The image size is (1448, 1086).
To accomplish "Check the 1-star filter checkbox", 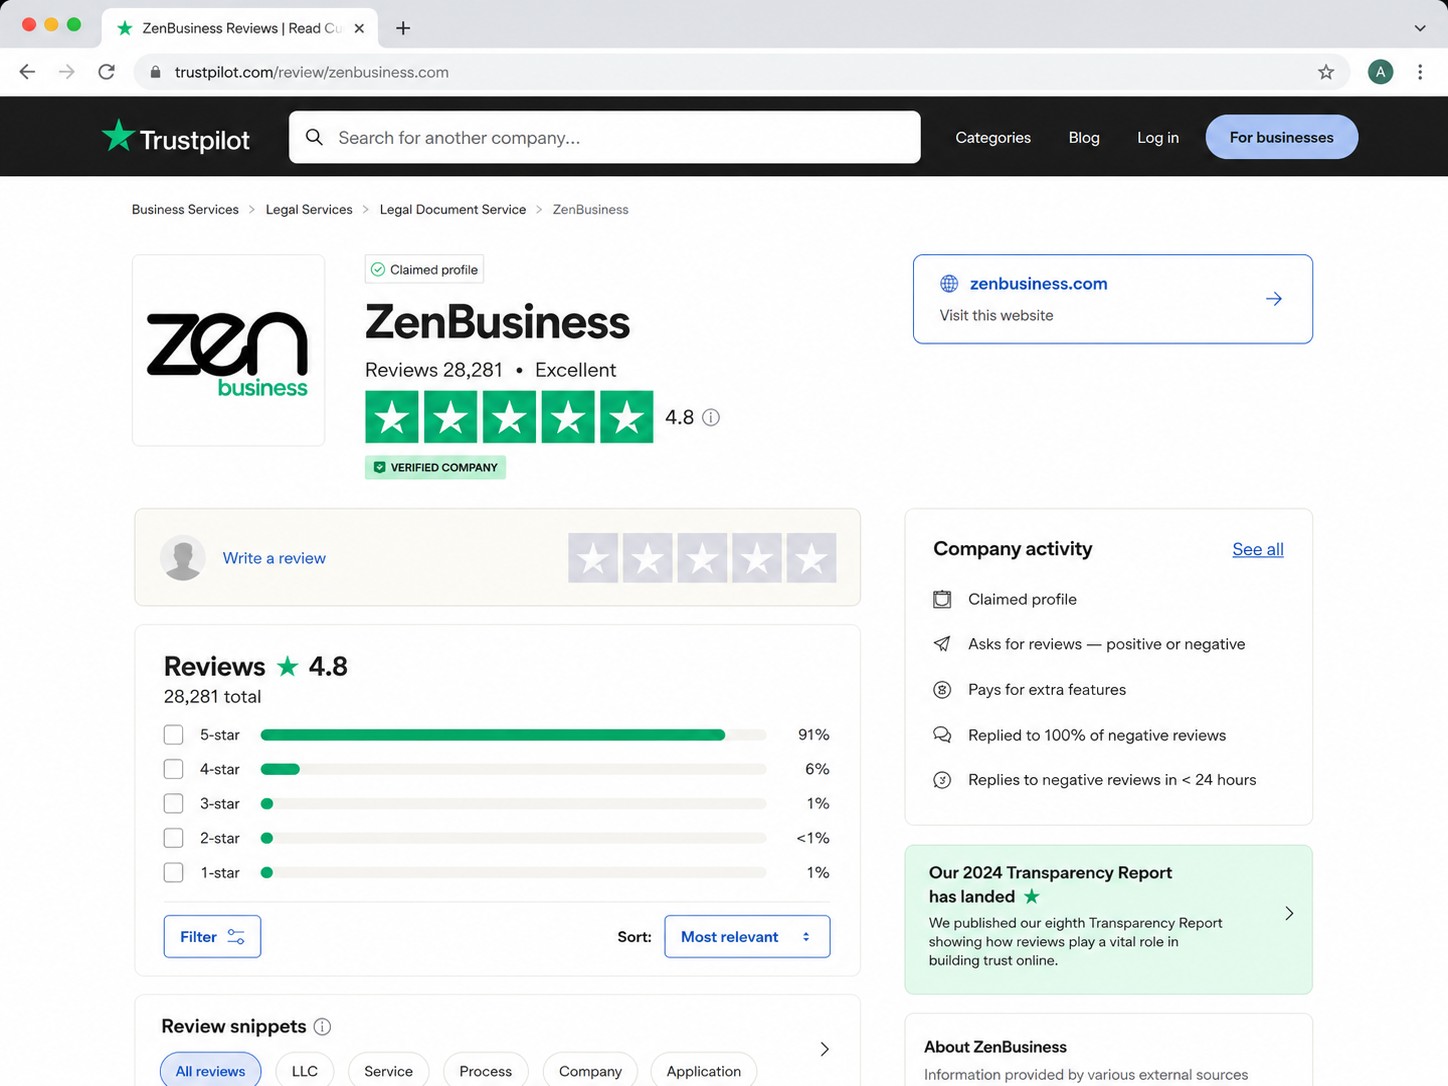I will point(173,873).
